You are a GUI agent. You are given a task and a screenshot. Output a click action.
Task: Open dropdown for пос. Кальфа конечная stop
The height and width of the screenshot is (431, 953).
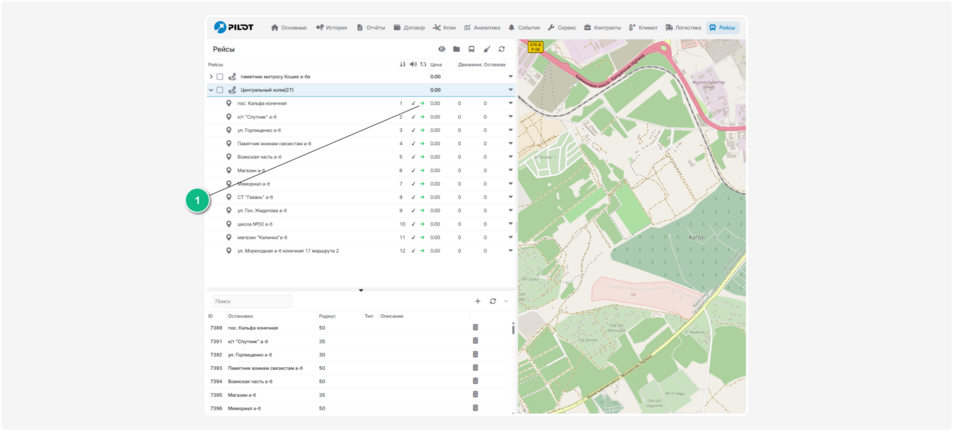[x=511, y=103]
